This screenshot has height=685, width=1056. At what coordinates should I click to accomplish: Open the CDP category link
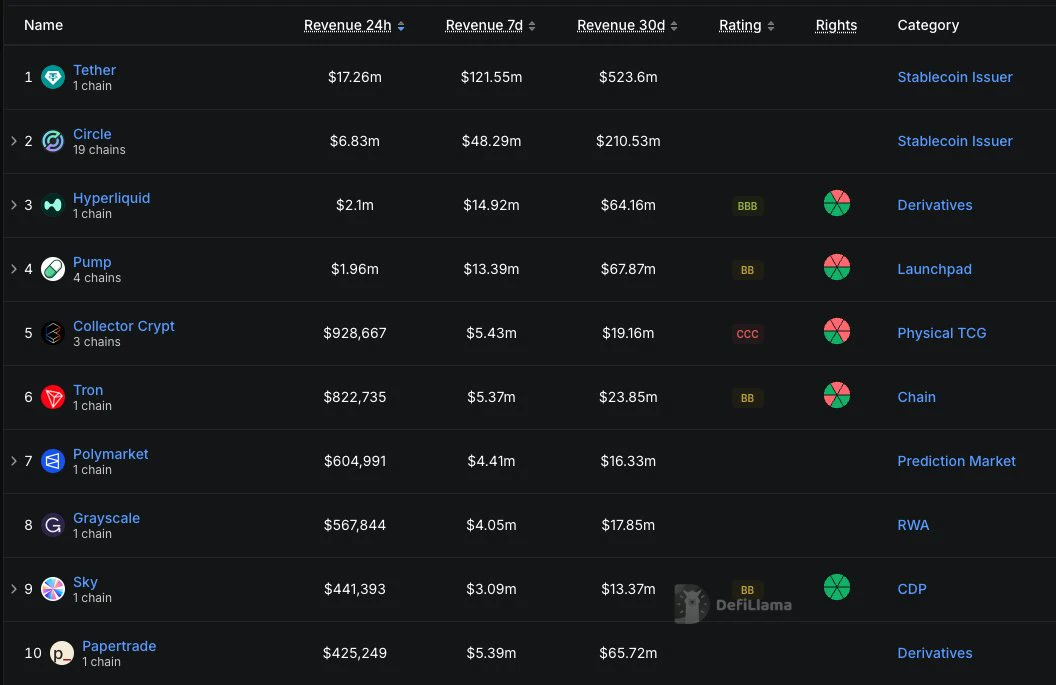pos(912,589)
